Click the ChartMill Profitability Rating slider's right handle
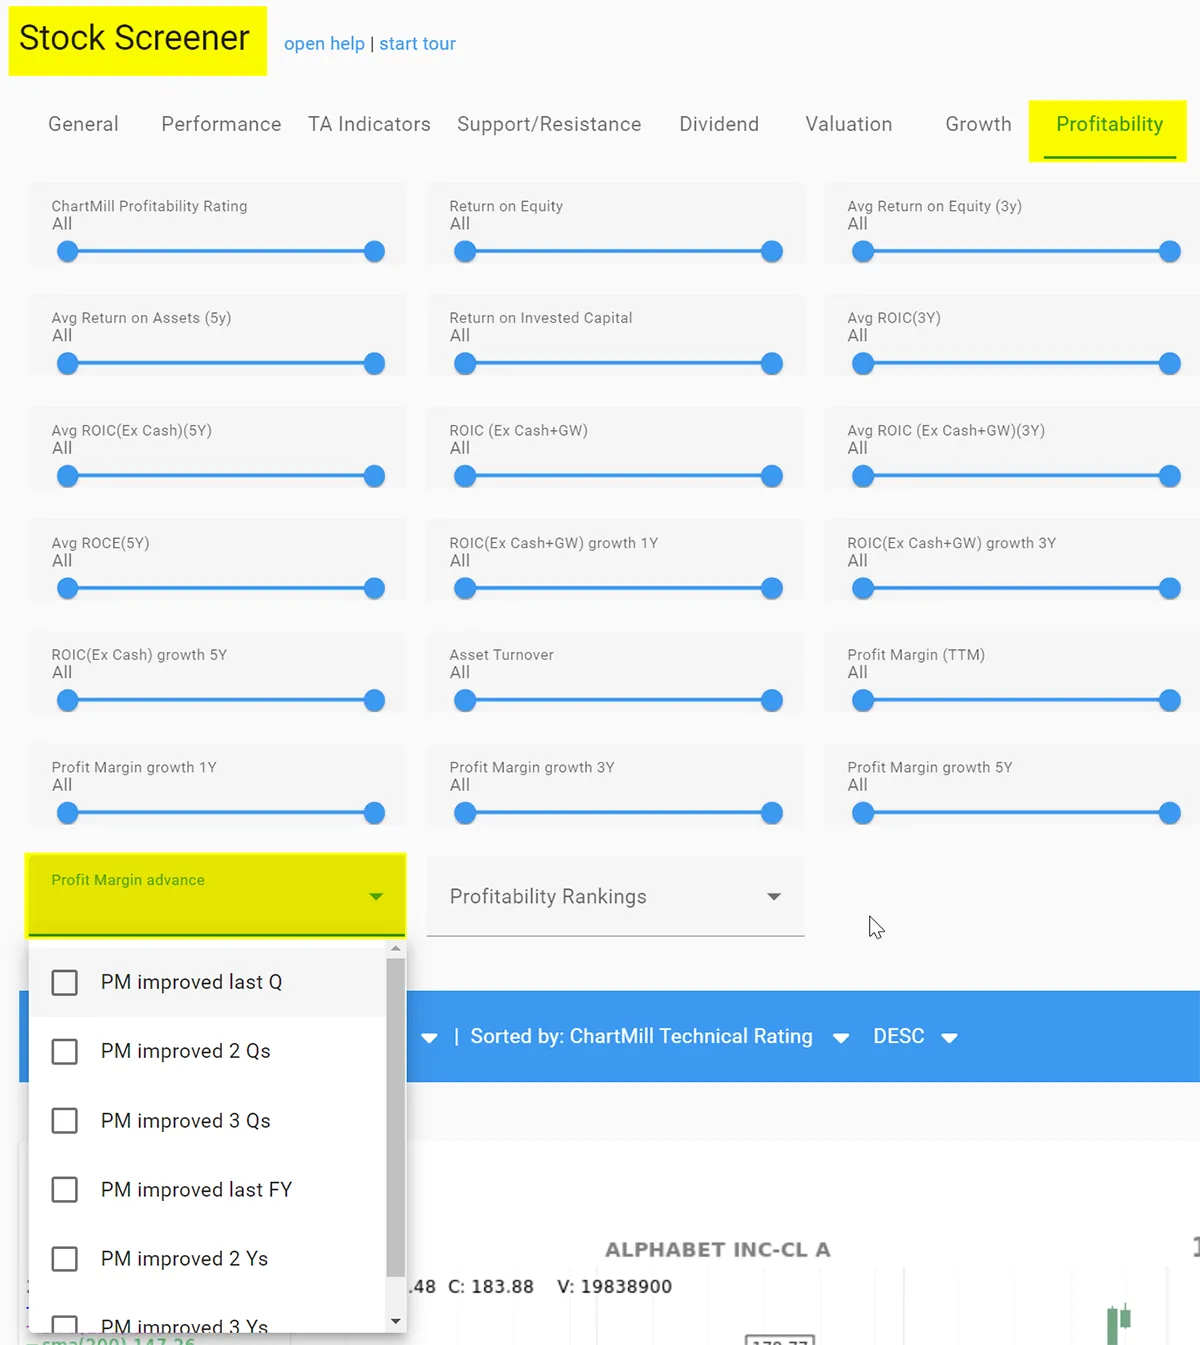This screenshot has width=1200, height=1345. click(374, 252)
